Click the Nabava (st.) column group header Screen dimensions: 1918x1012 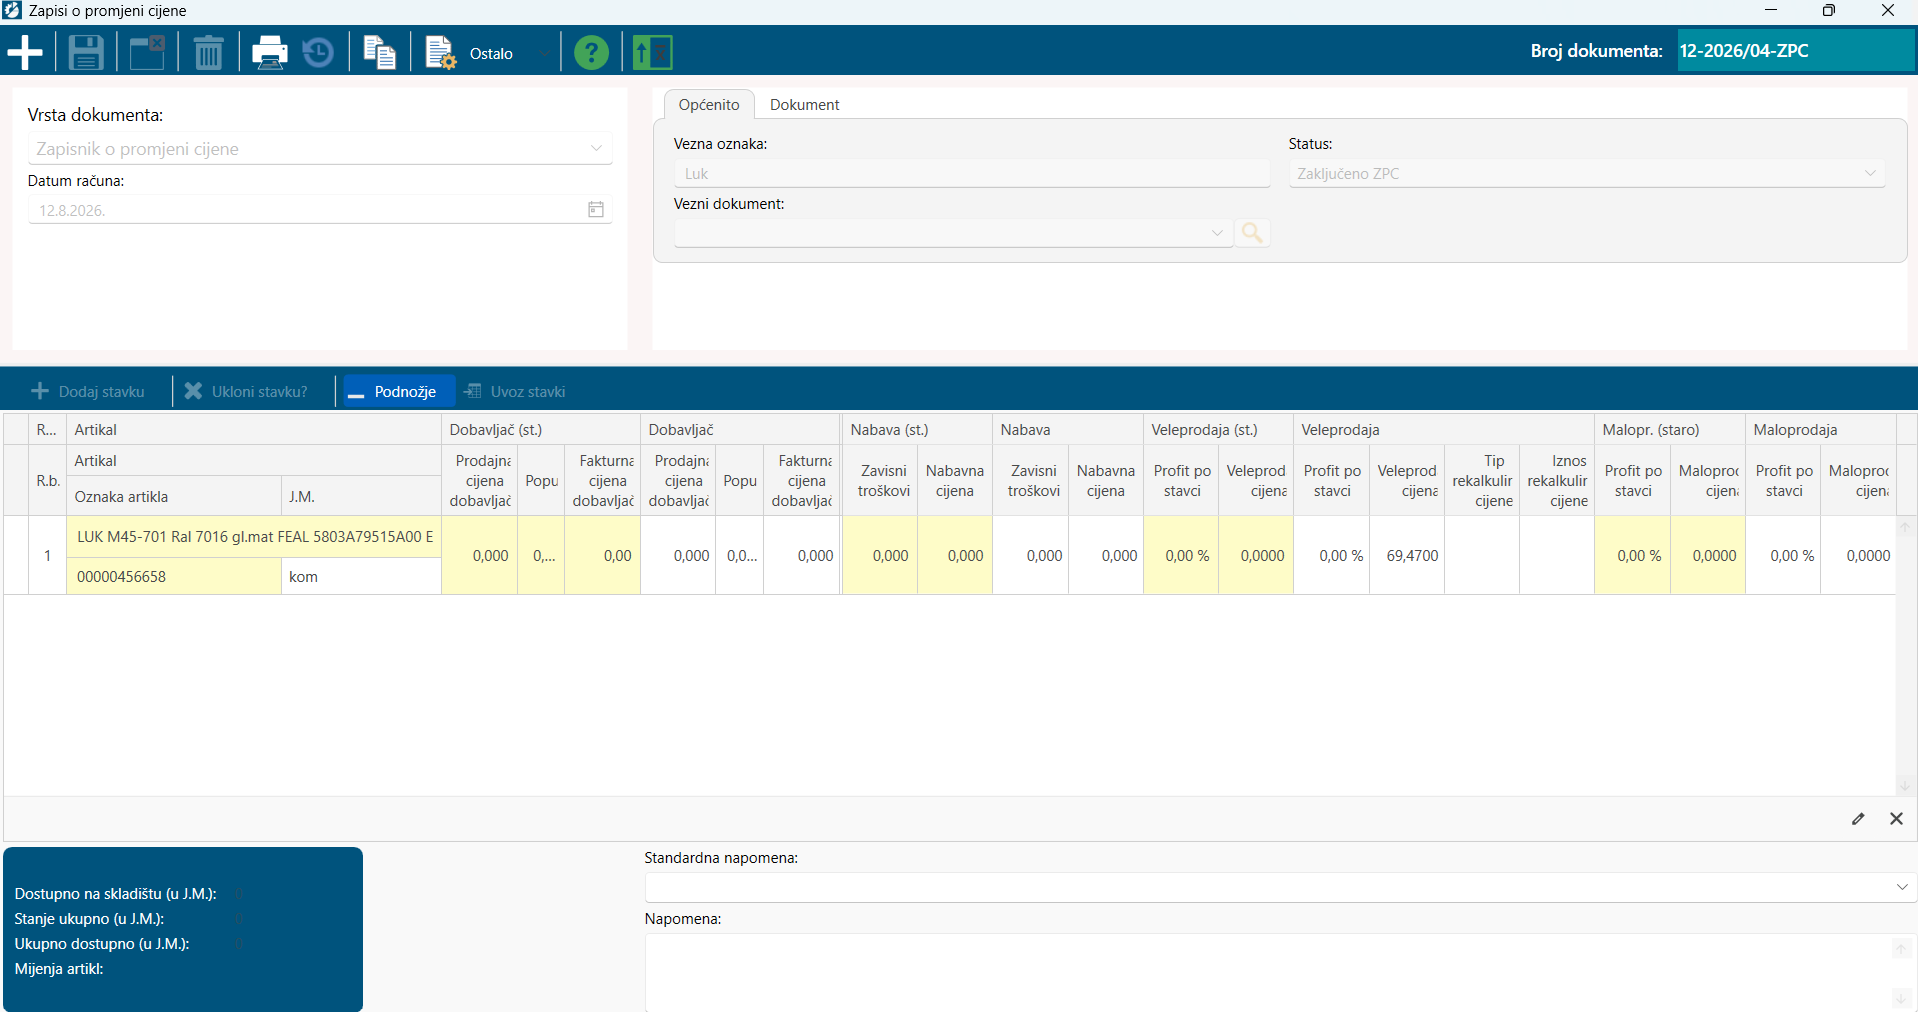tap(917, 430)
